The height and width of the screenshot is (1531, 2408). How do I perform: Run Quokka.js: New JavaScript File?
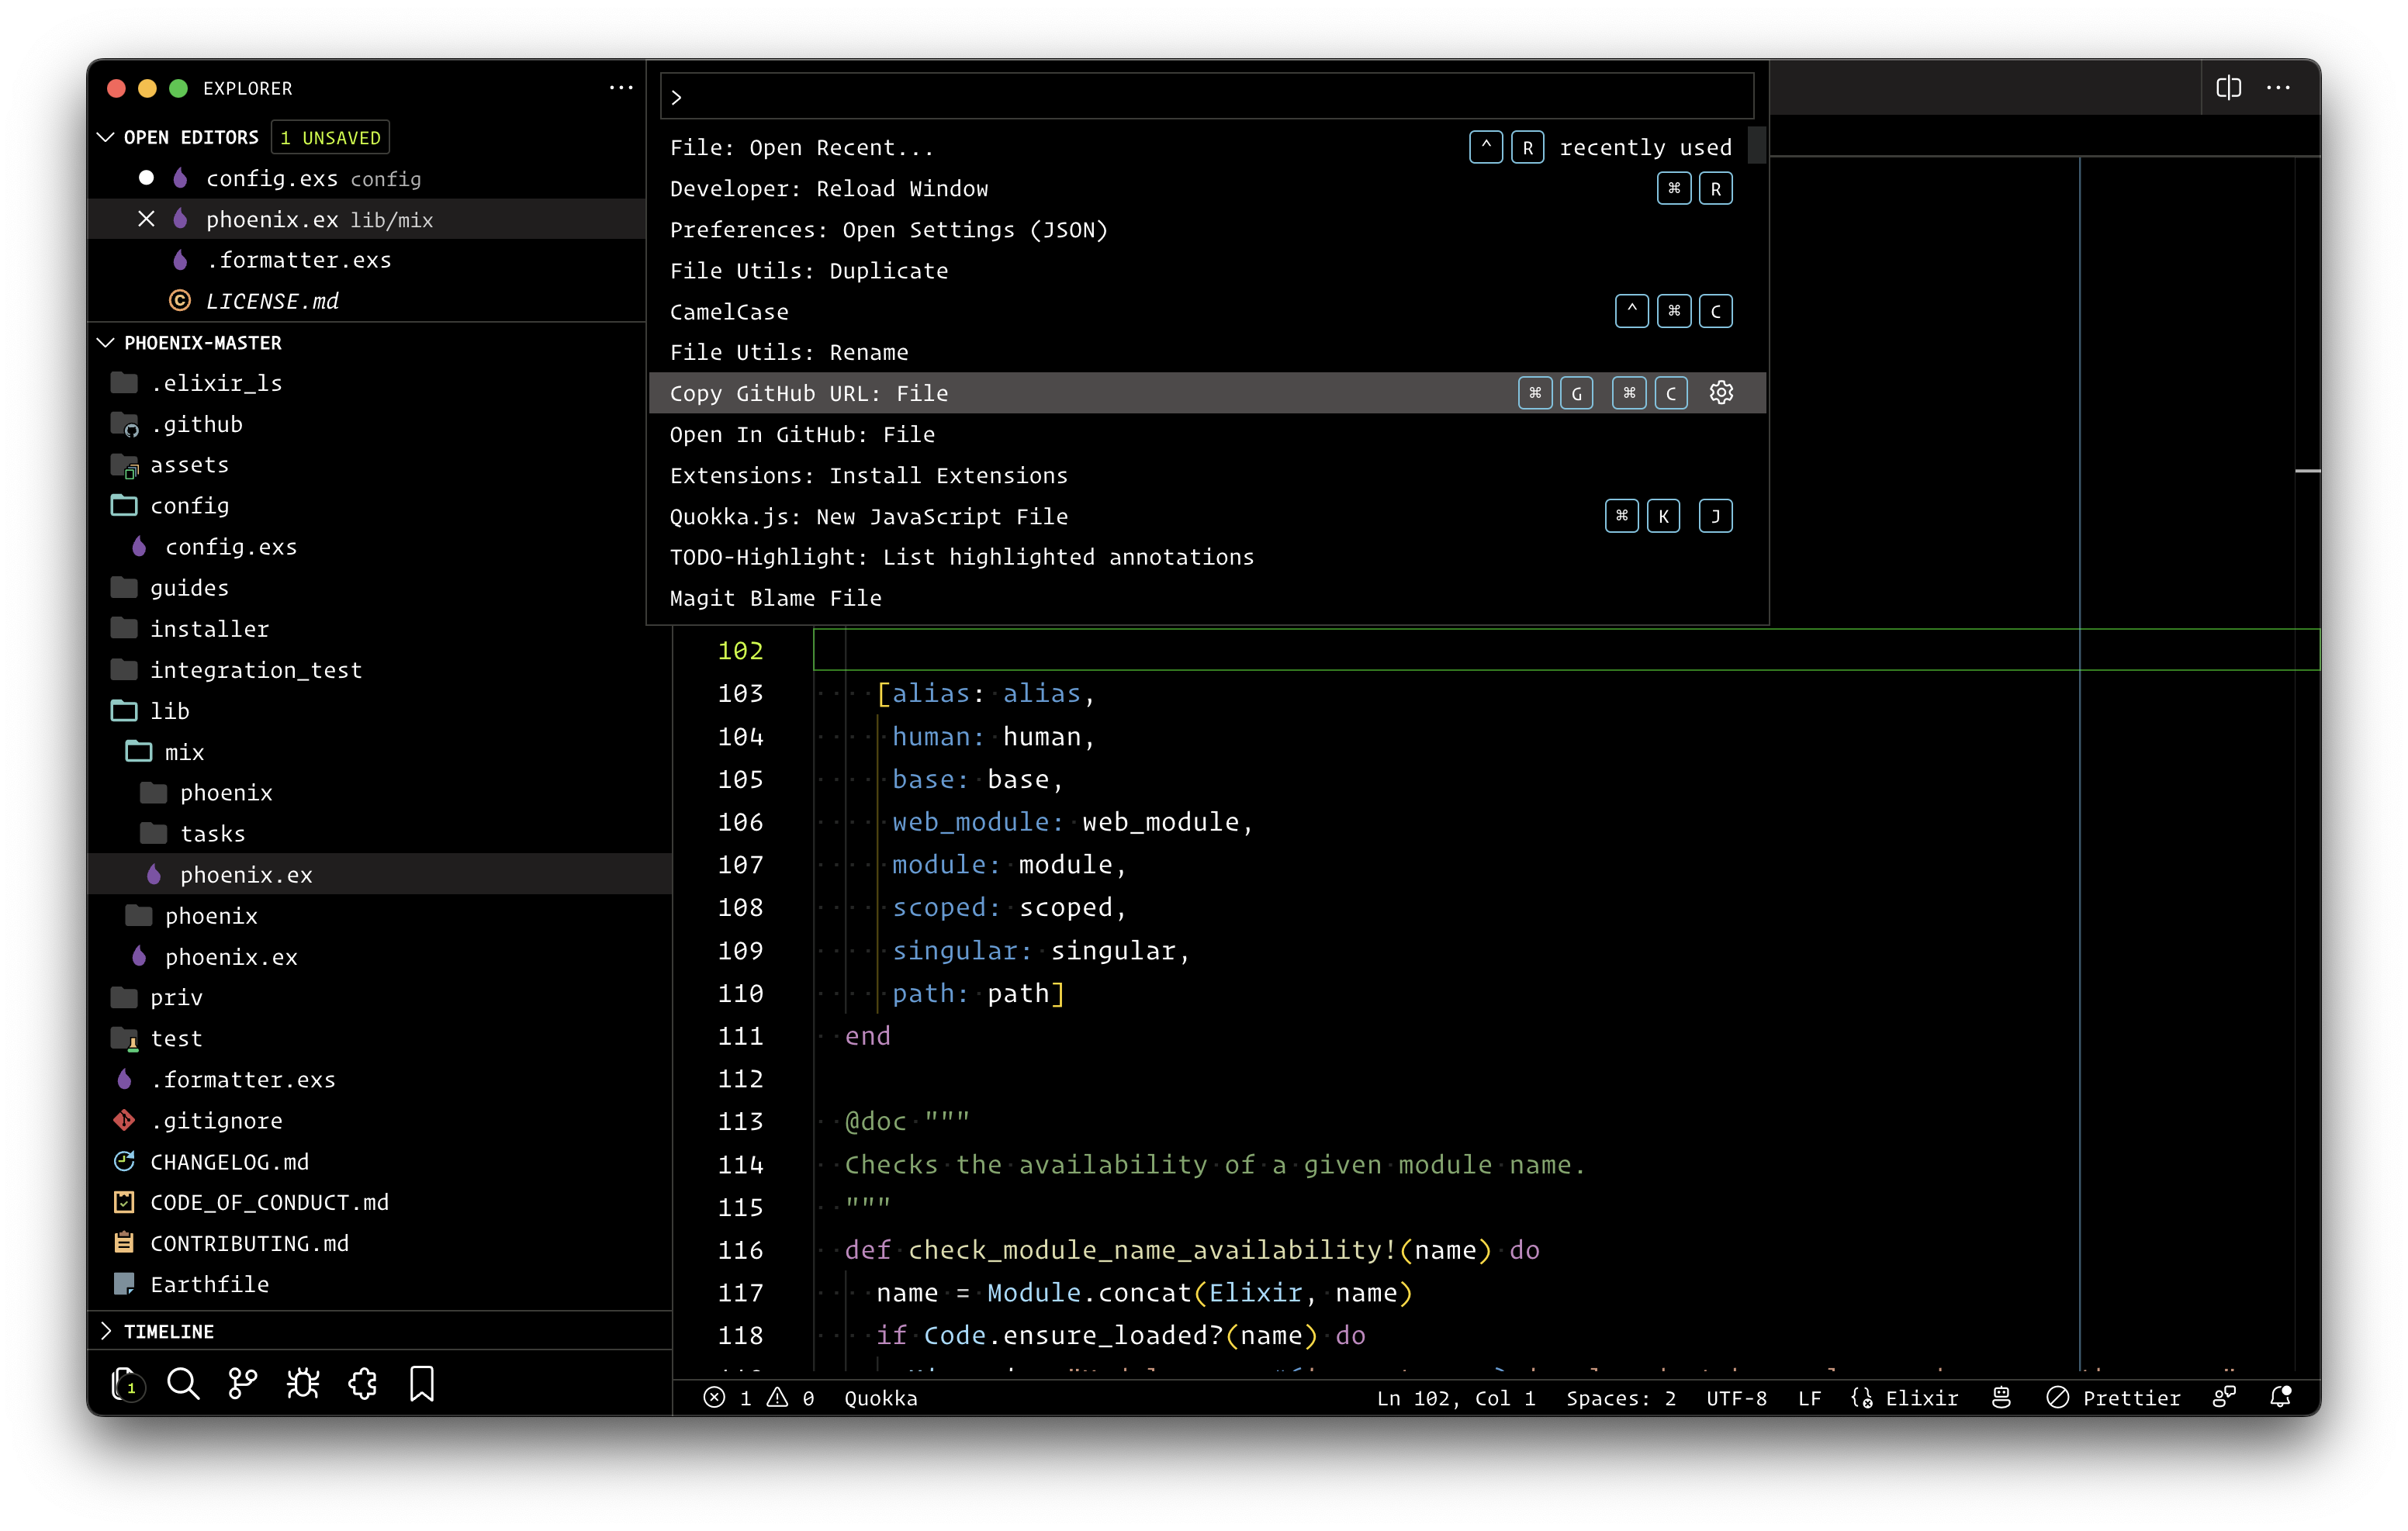pos(1207,516)
